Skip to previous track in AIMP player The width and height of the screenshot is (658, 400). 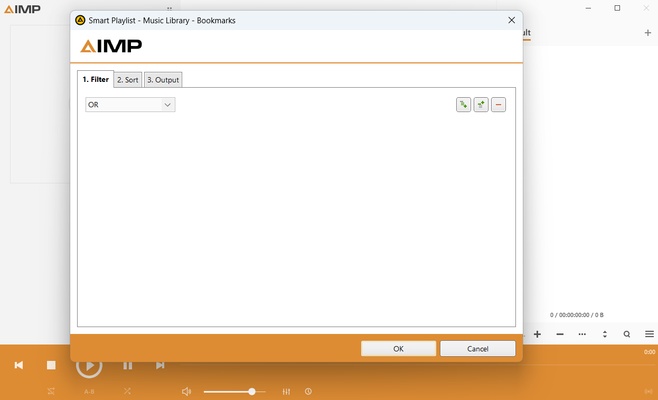pyautogui.click(x=19, y=365)
